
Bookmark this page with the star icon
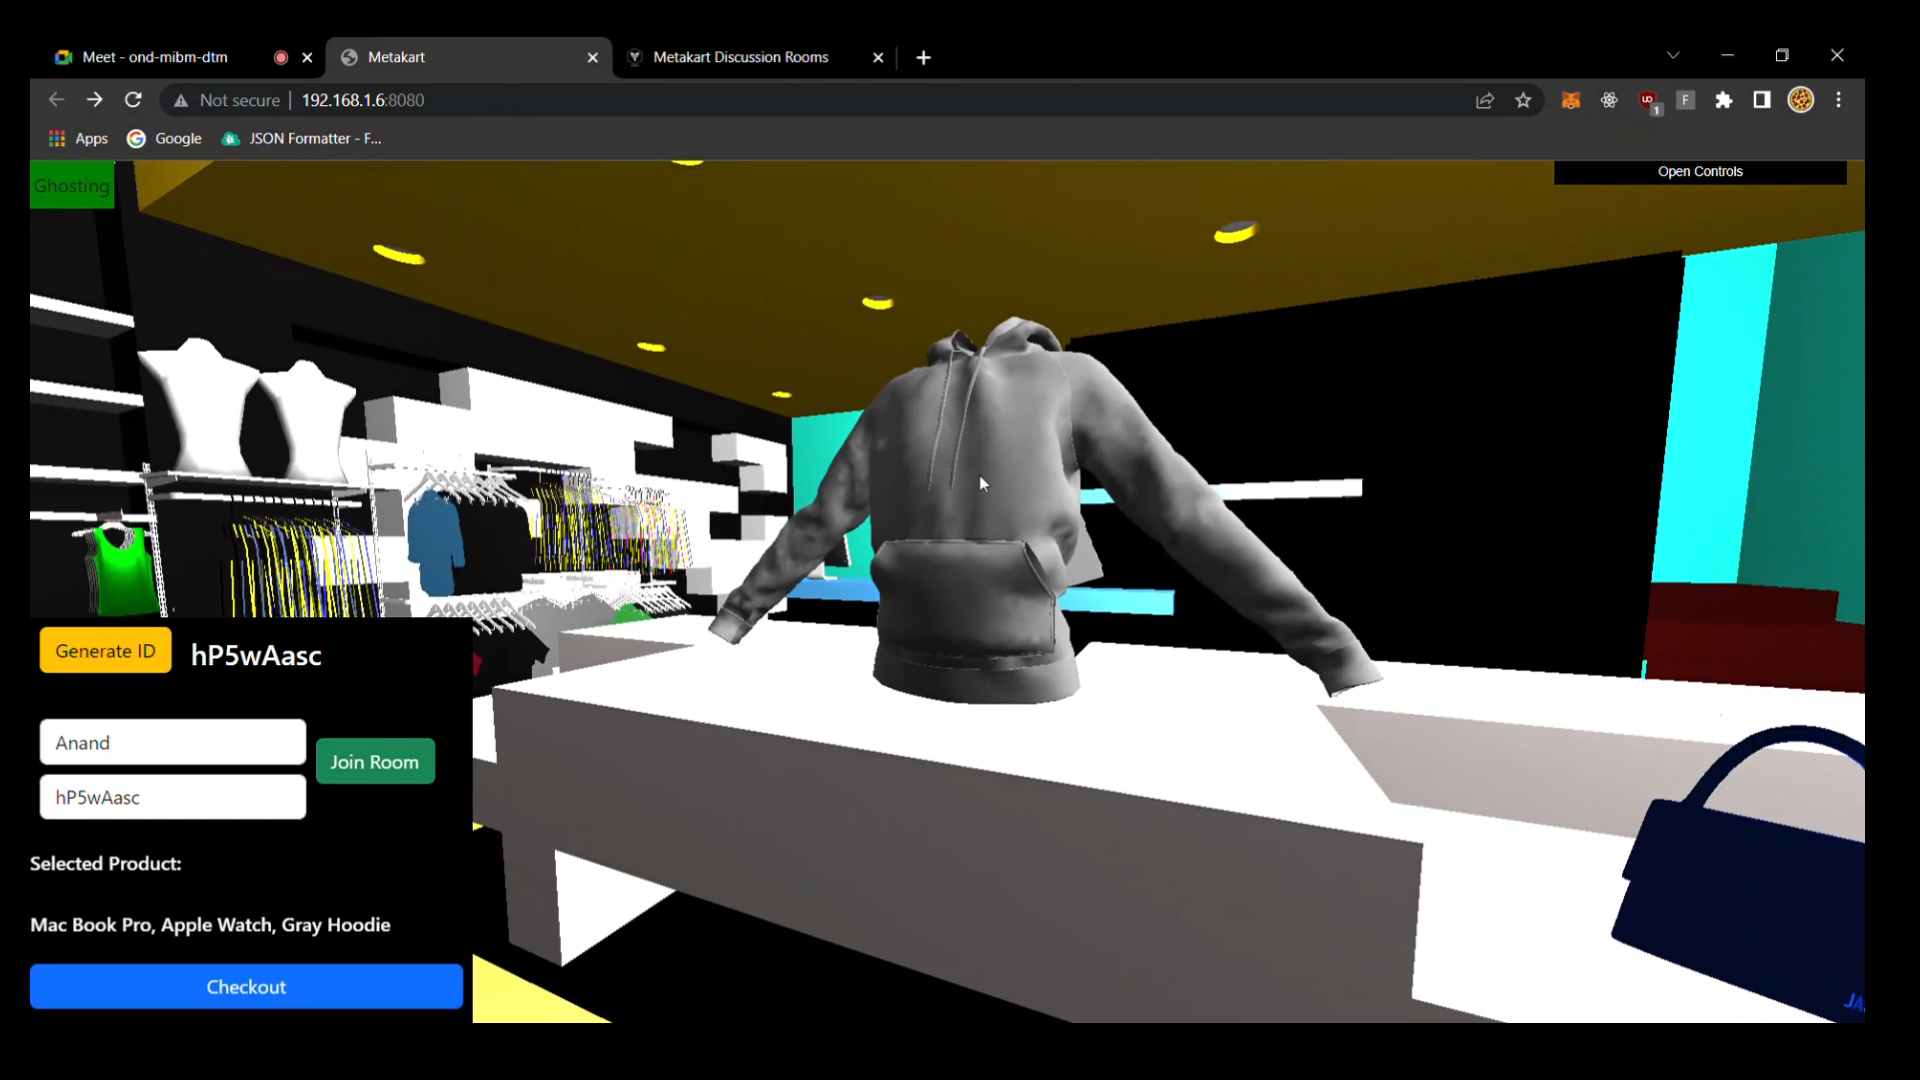(x=1523, y=100)
